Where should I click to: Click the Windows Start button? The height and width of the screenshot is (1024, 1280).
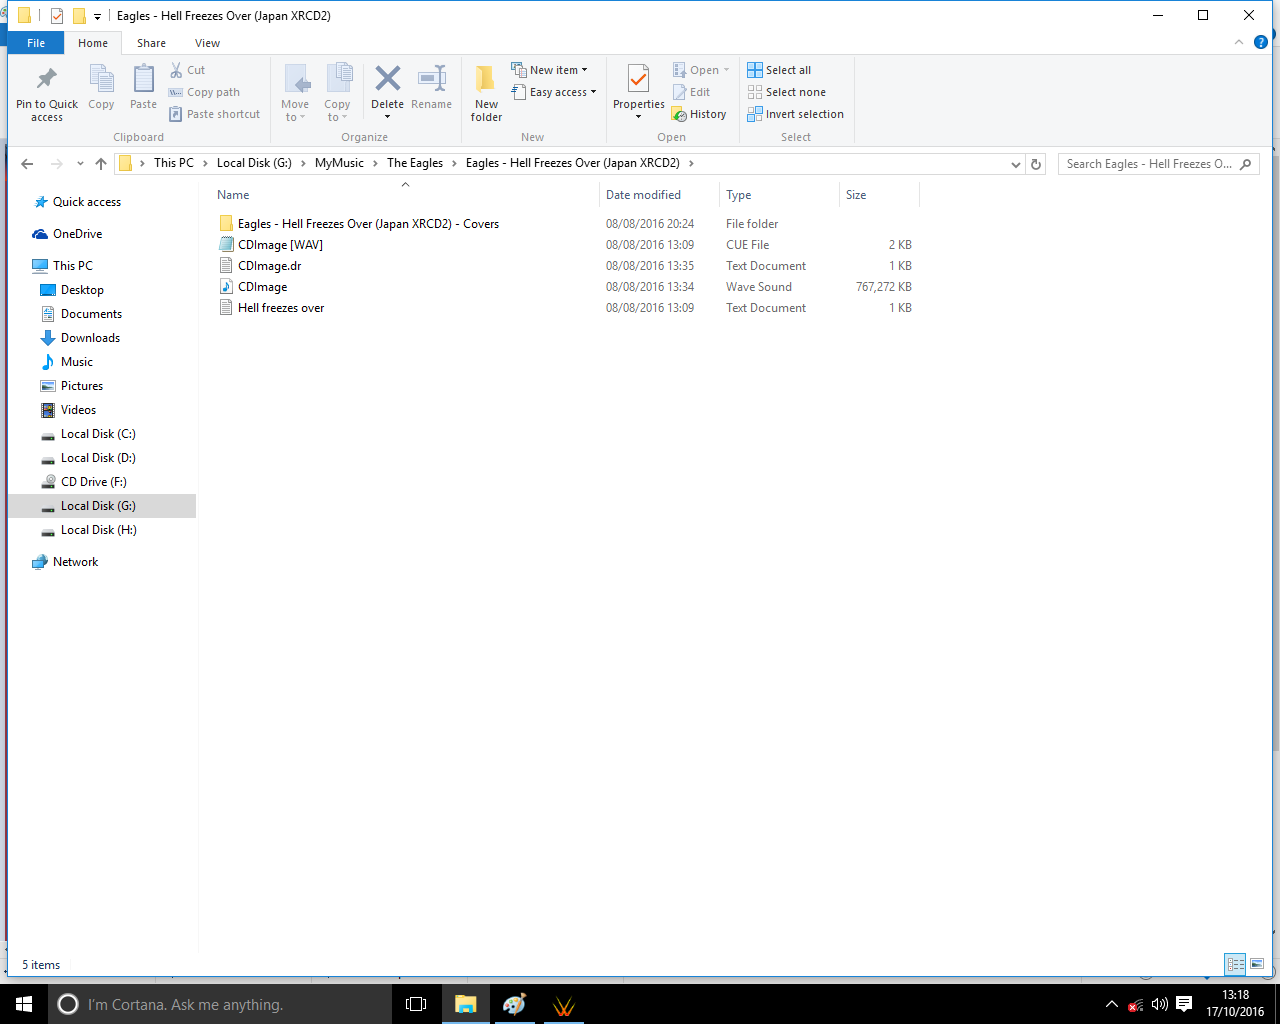pyautogui.click(x=24, y=1004)
